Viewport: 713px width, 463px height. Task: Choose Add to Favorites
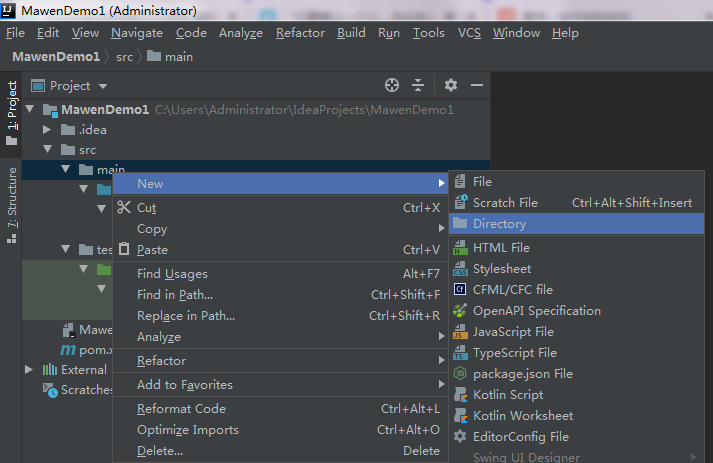[x=280, y=385]
